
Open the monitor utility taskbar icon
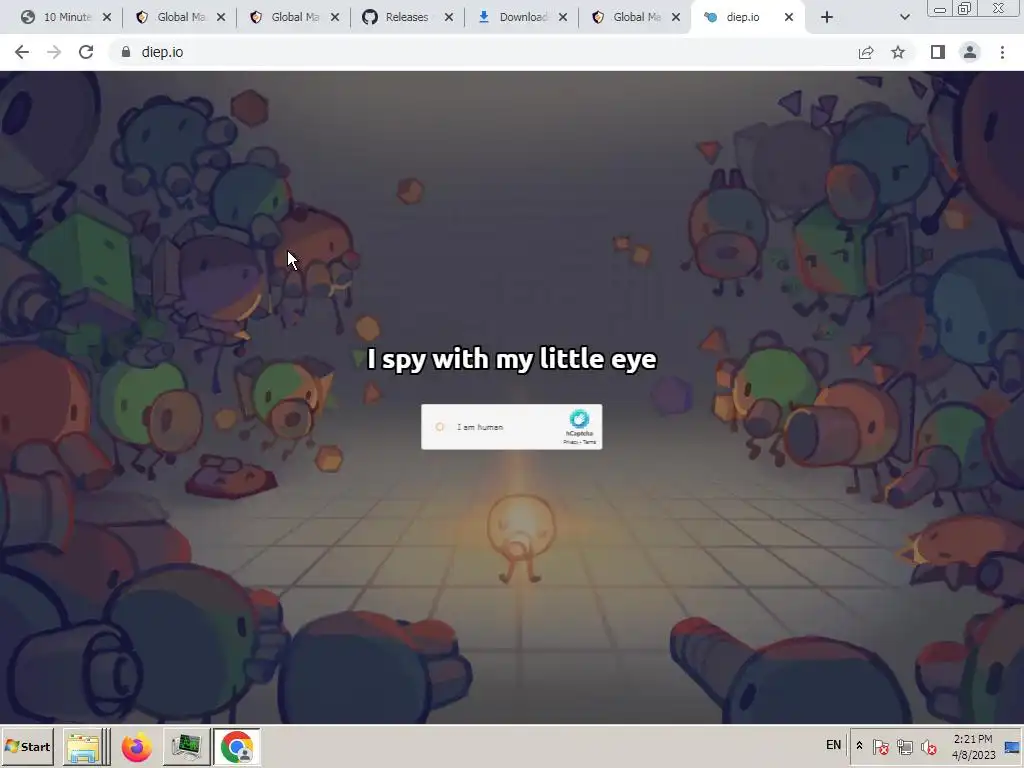(x=186, y=746)
